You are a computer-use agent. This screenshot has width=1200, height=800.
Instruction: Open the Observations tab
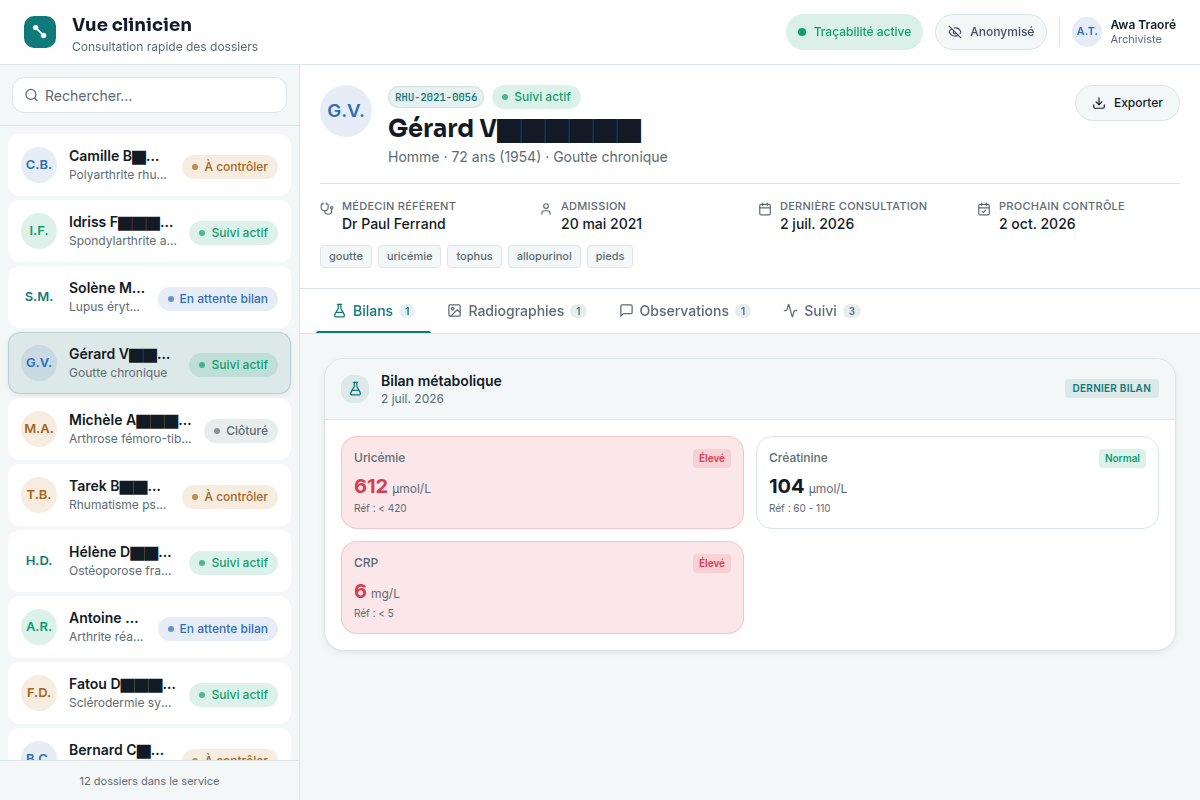click(685, 311)
